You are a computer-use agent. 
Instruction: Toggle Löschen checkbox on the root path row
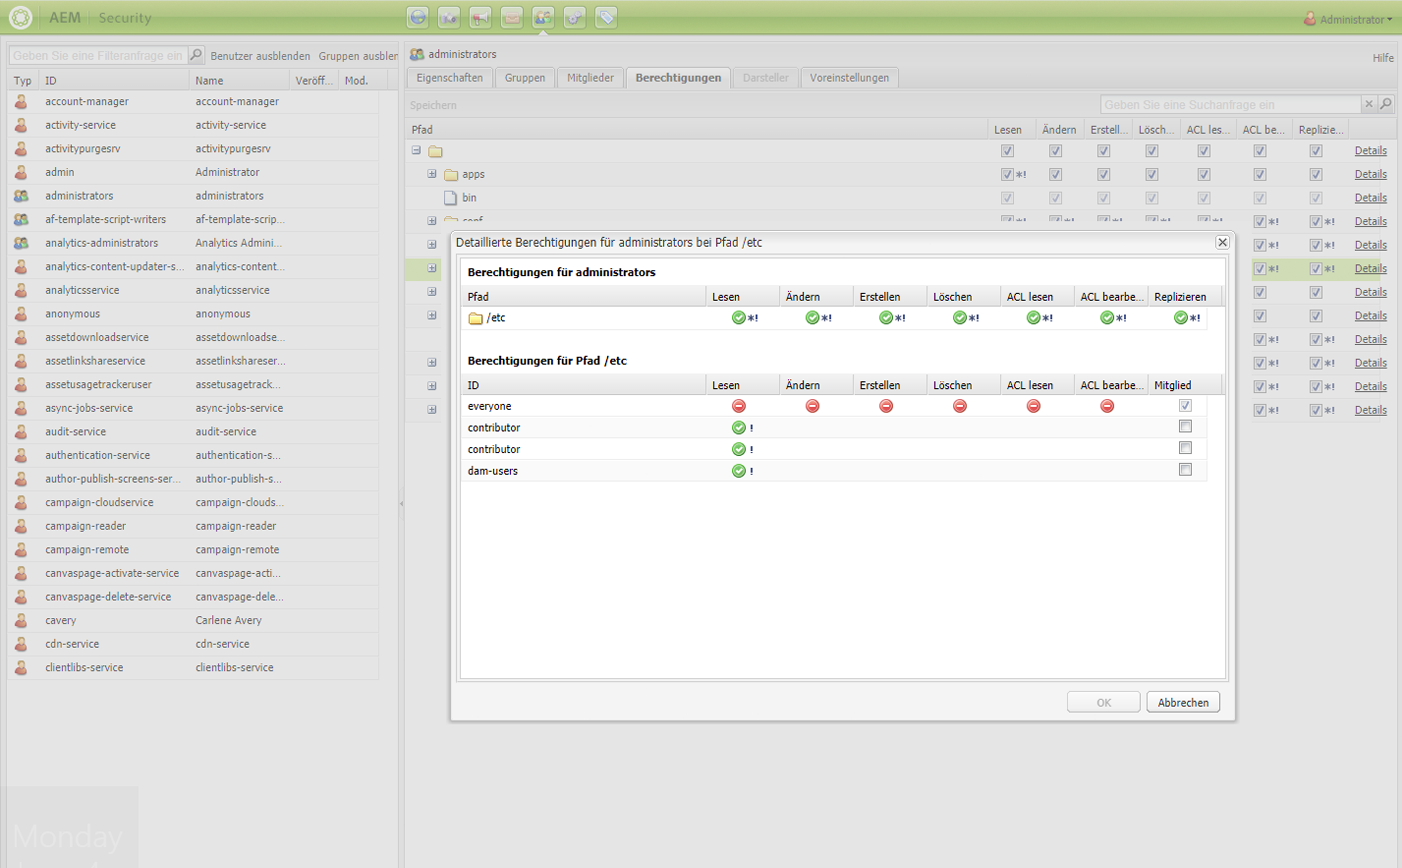tap(1152, 151)
